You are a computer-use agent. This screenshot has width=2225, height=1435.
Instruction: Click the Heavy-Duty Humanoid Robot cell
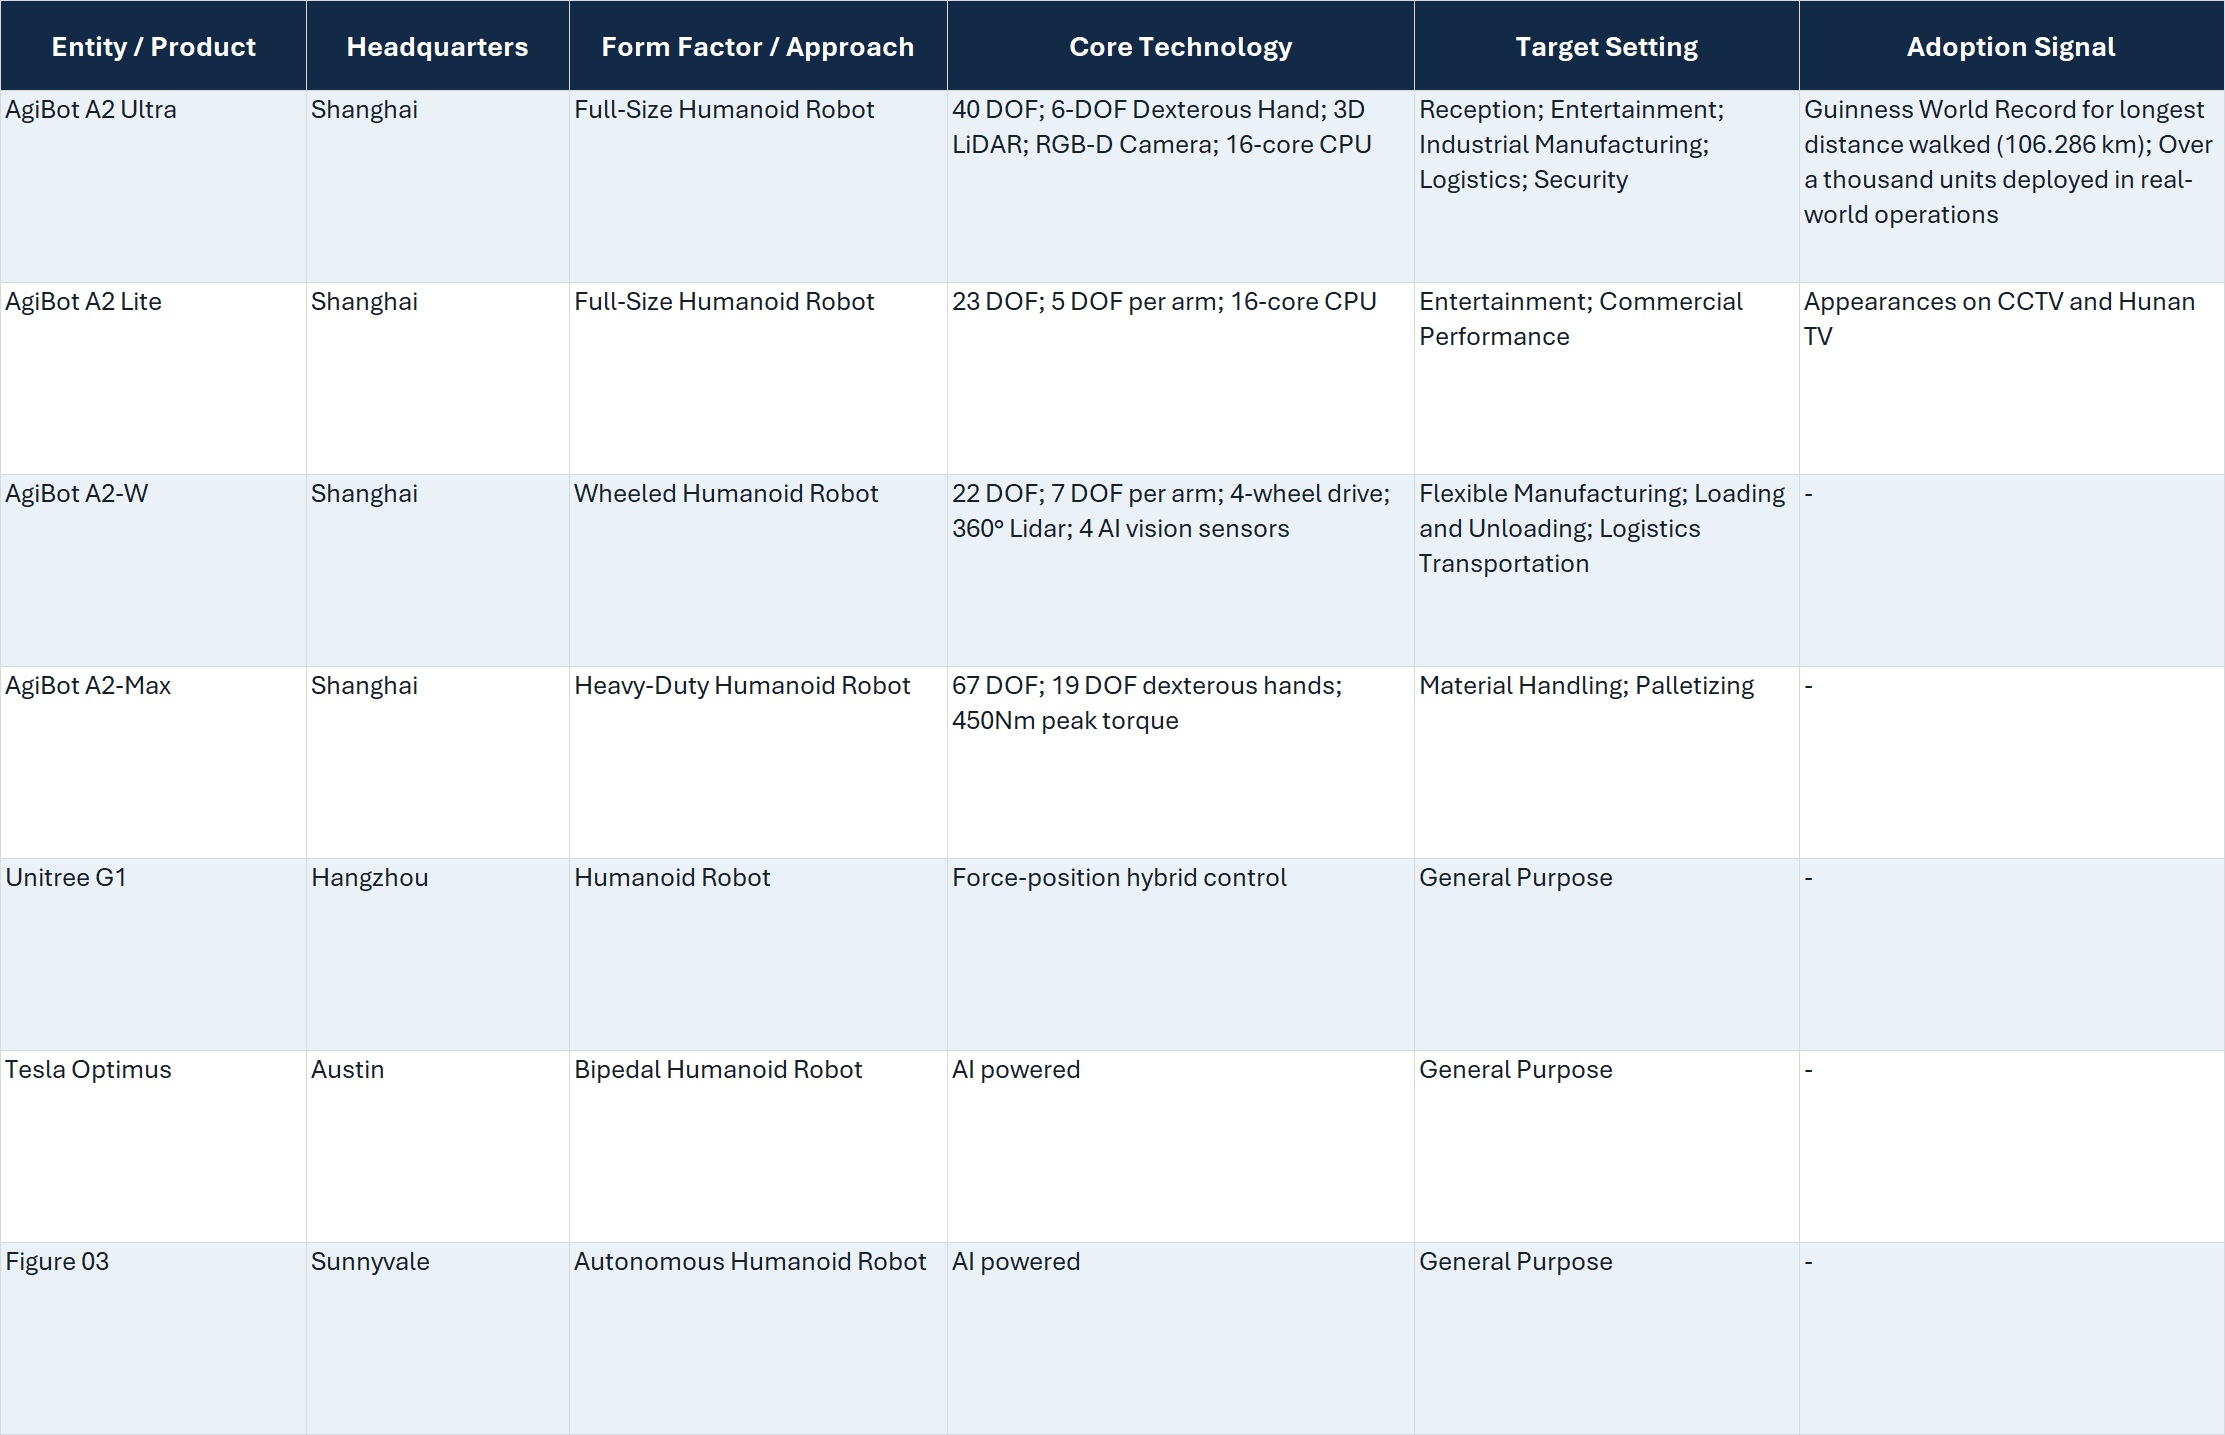(x=758, y=762)
